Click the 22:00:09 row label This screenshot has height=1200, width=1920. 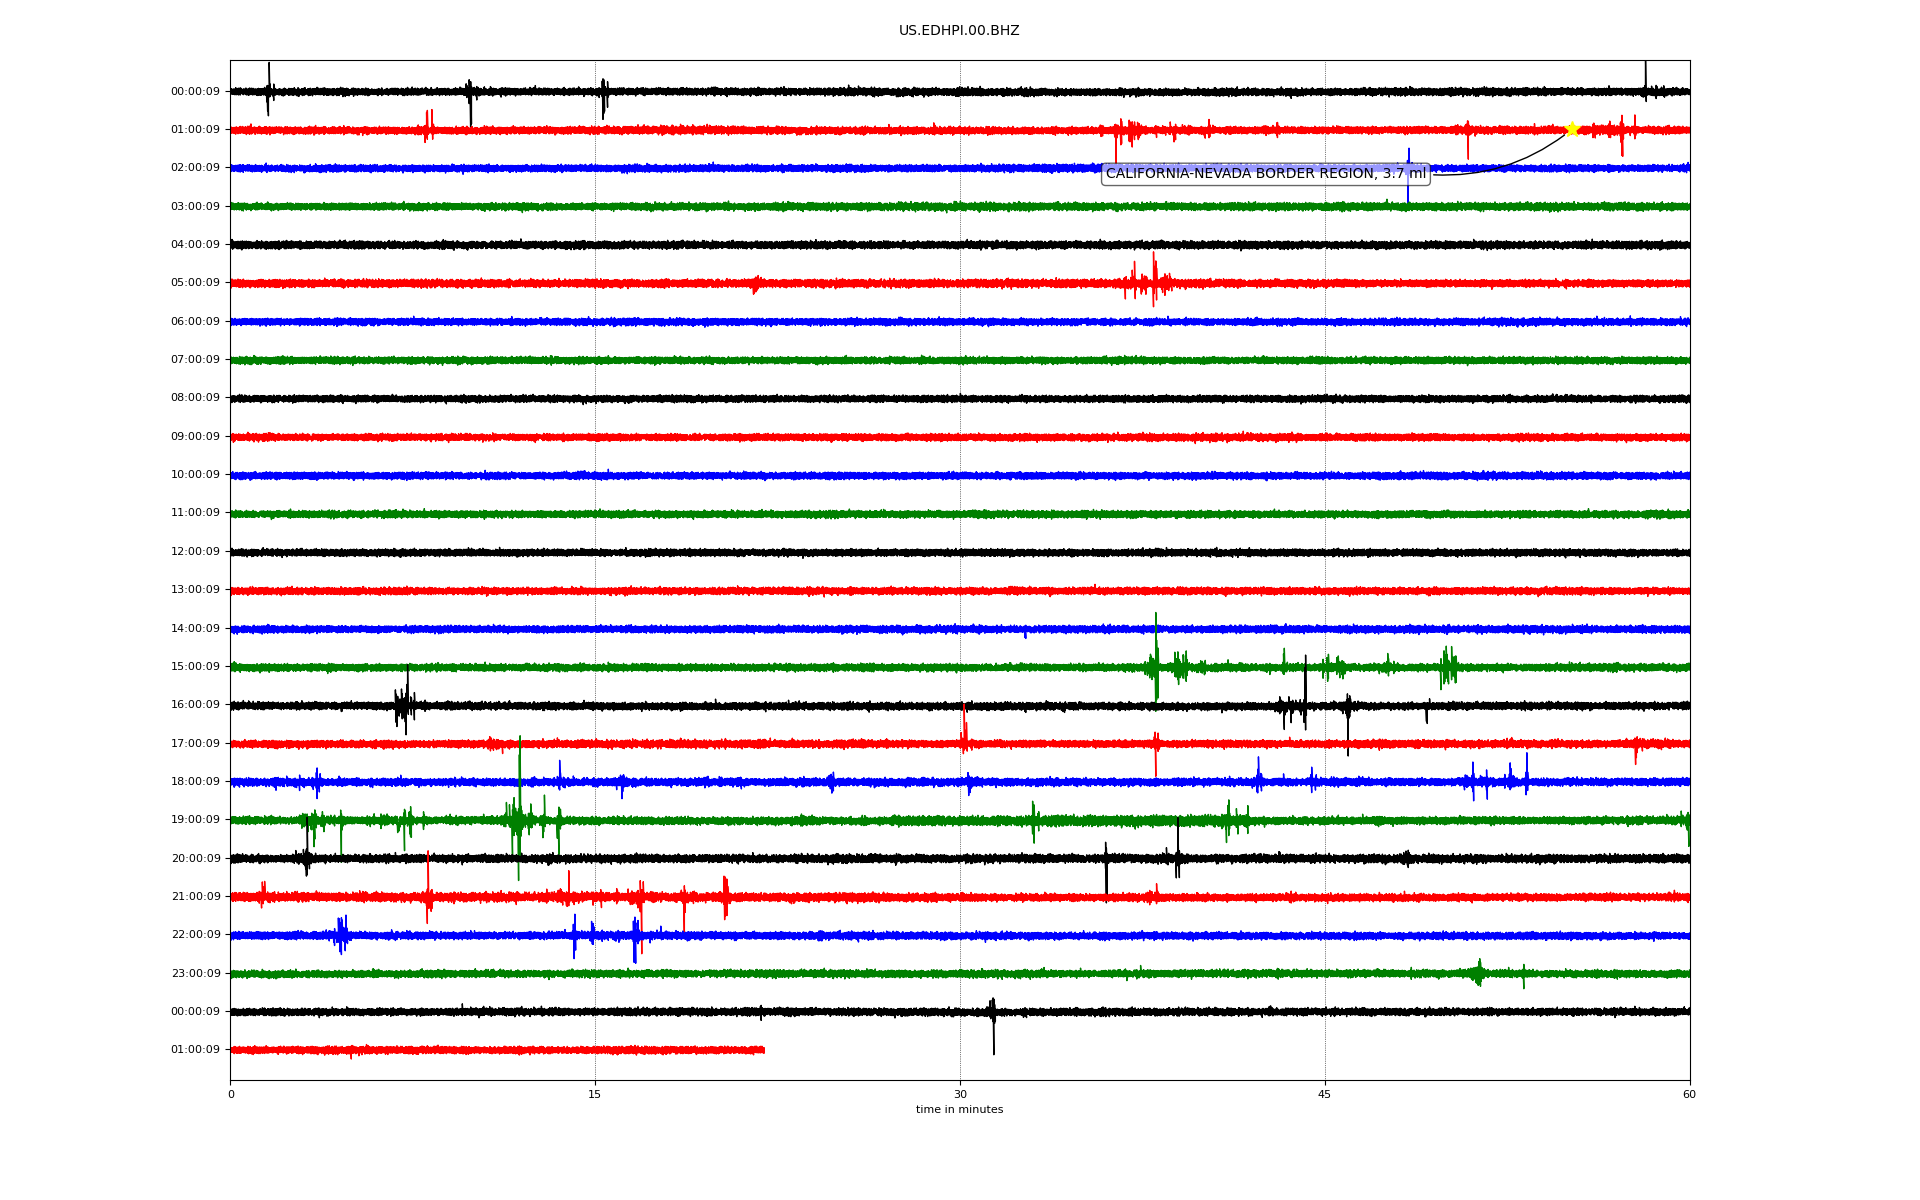[x=195, y=935]
